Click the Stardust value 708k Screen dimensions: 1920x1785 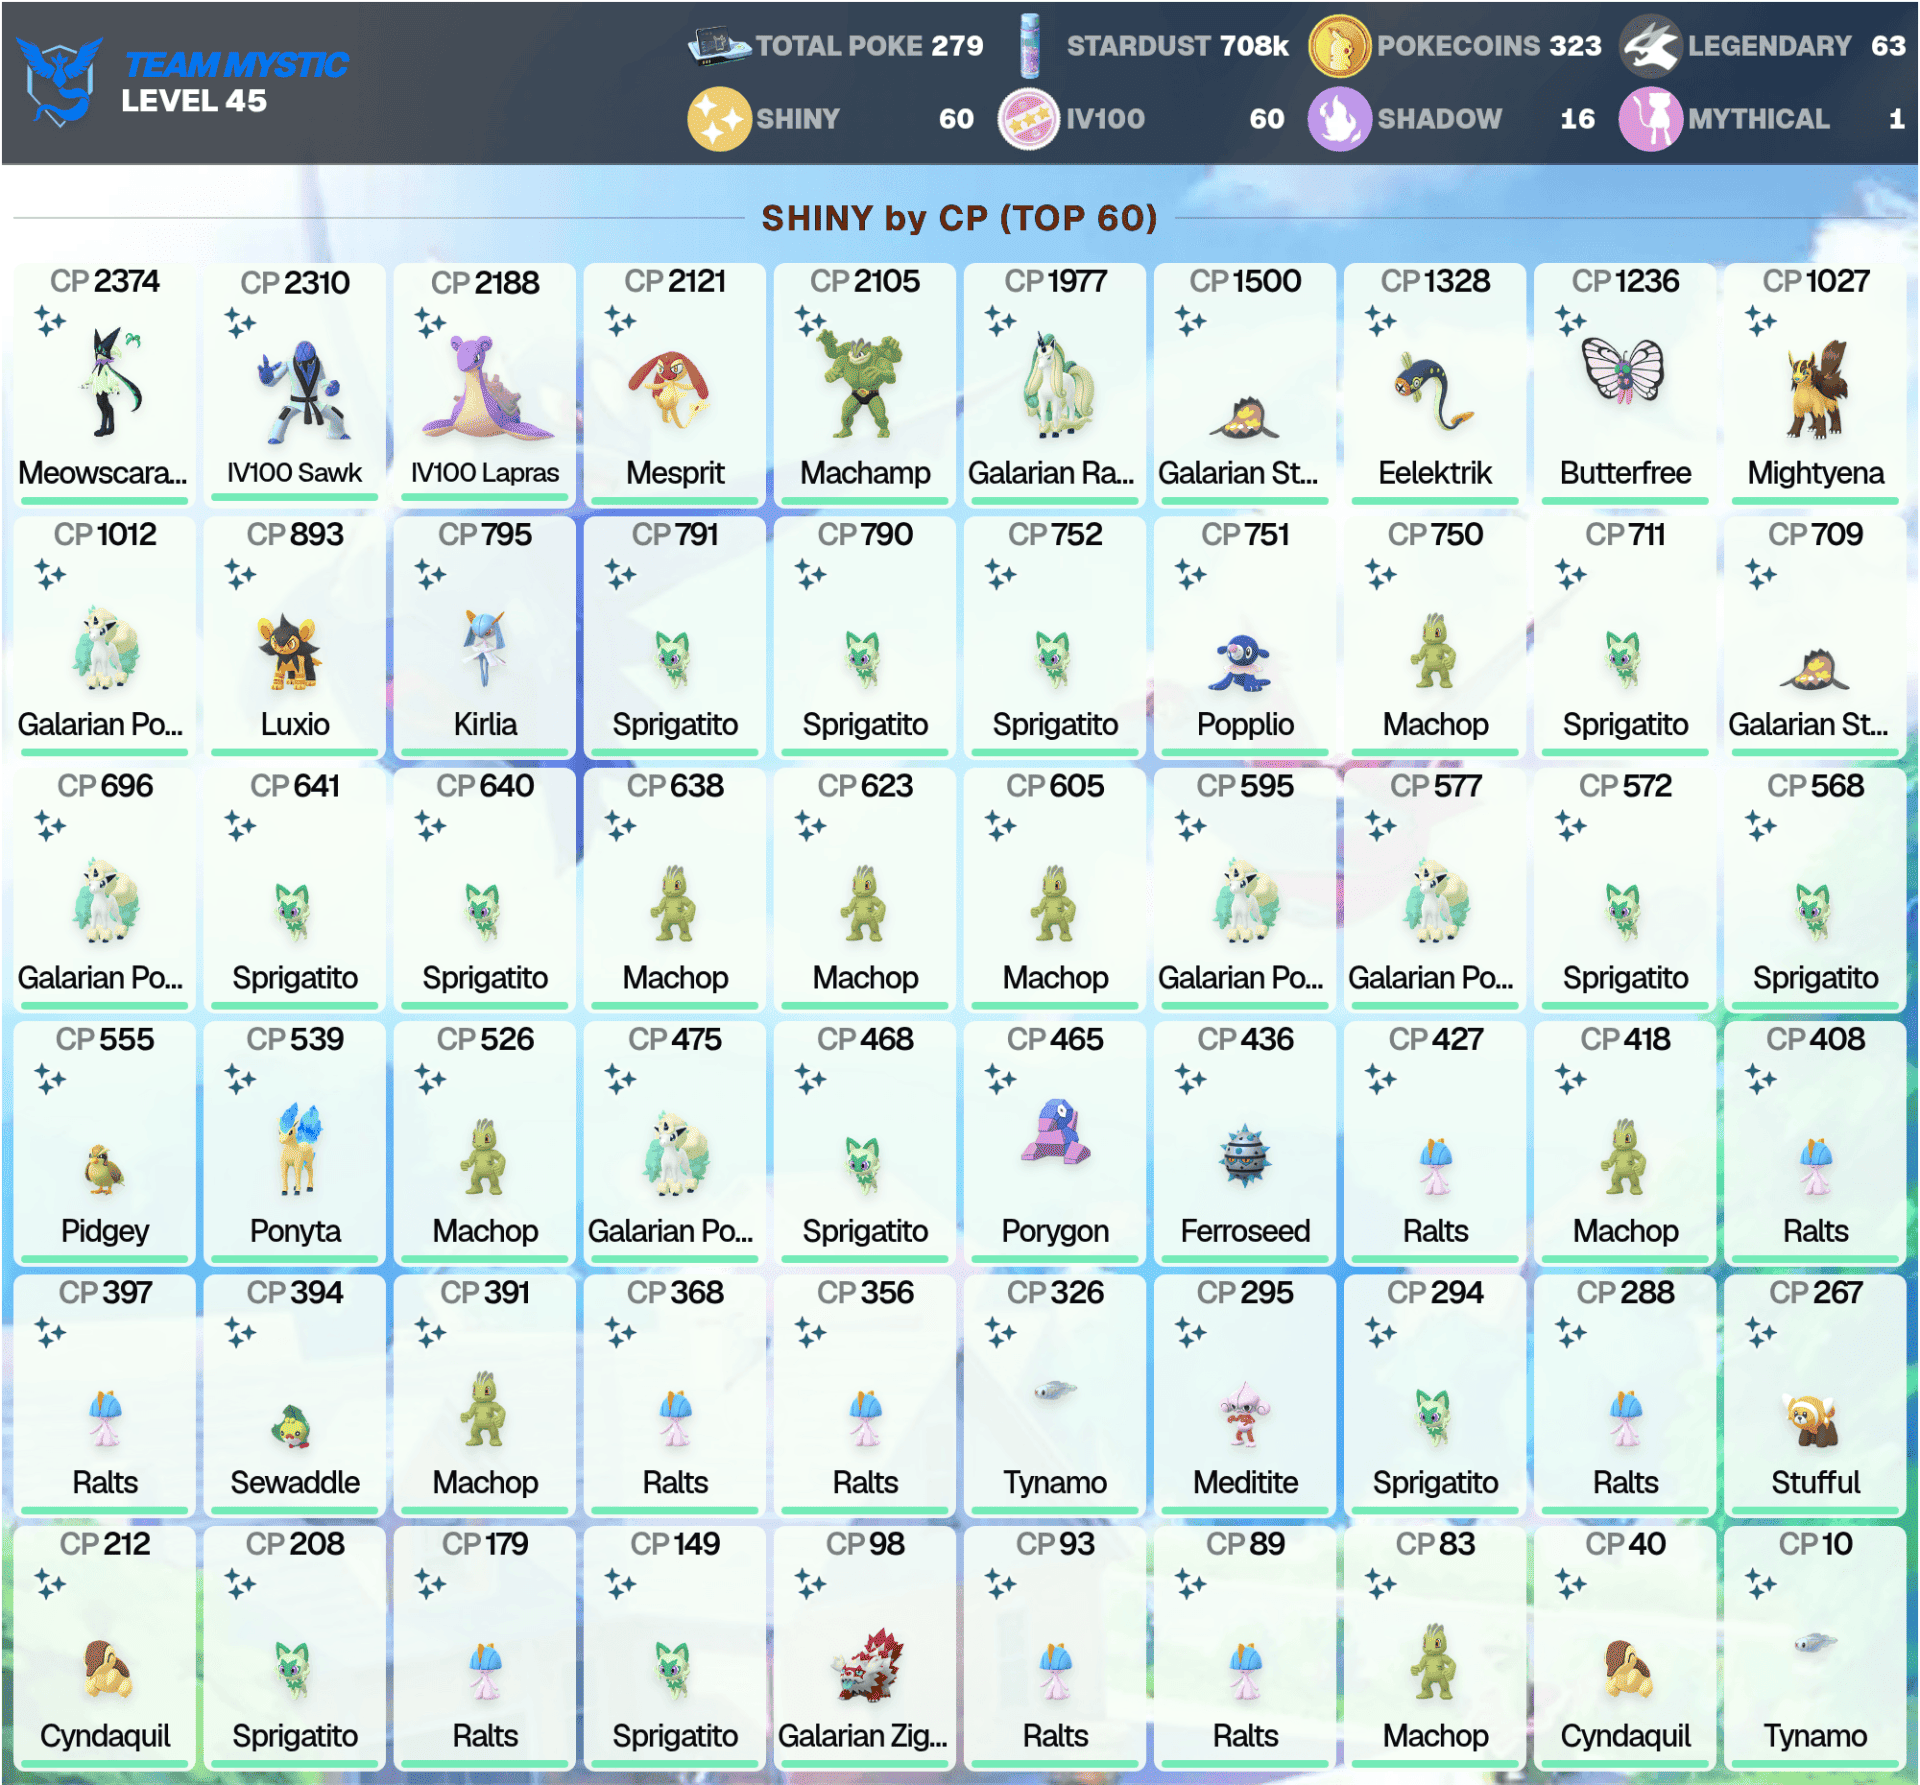click(1254, 46)
